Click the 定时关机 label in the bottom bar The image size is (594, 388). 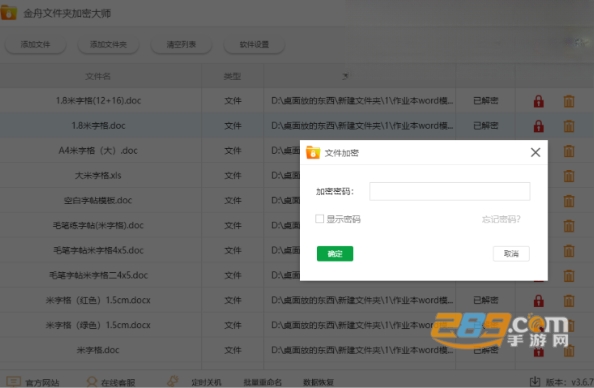(x=206, y=382)
